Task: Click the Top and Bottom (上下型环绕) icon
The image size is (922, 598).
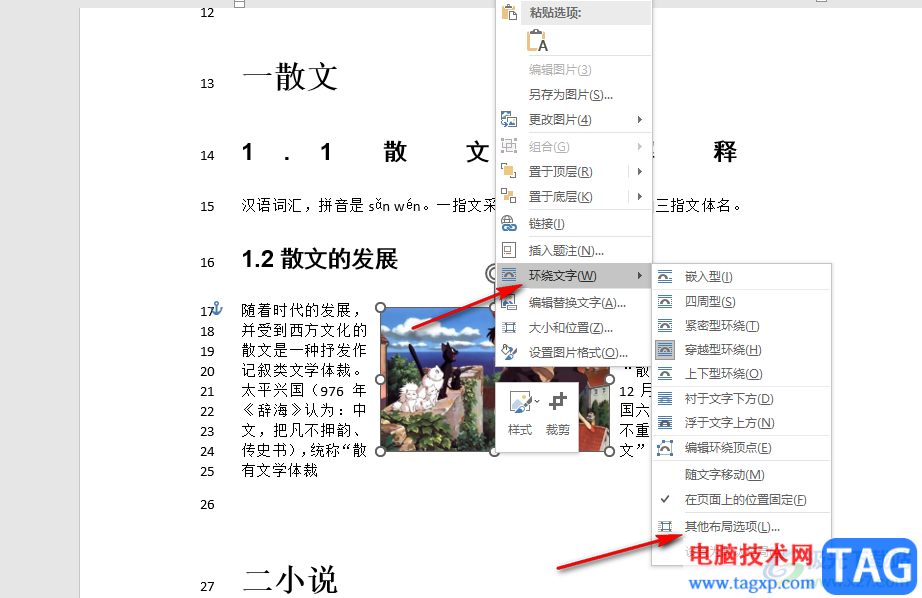Action: point(665,374)
